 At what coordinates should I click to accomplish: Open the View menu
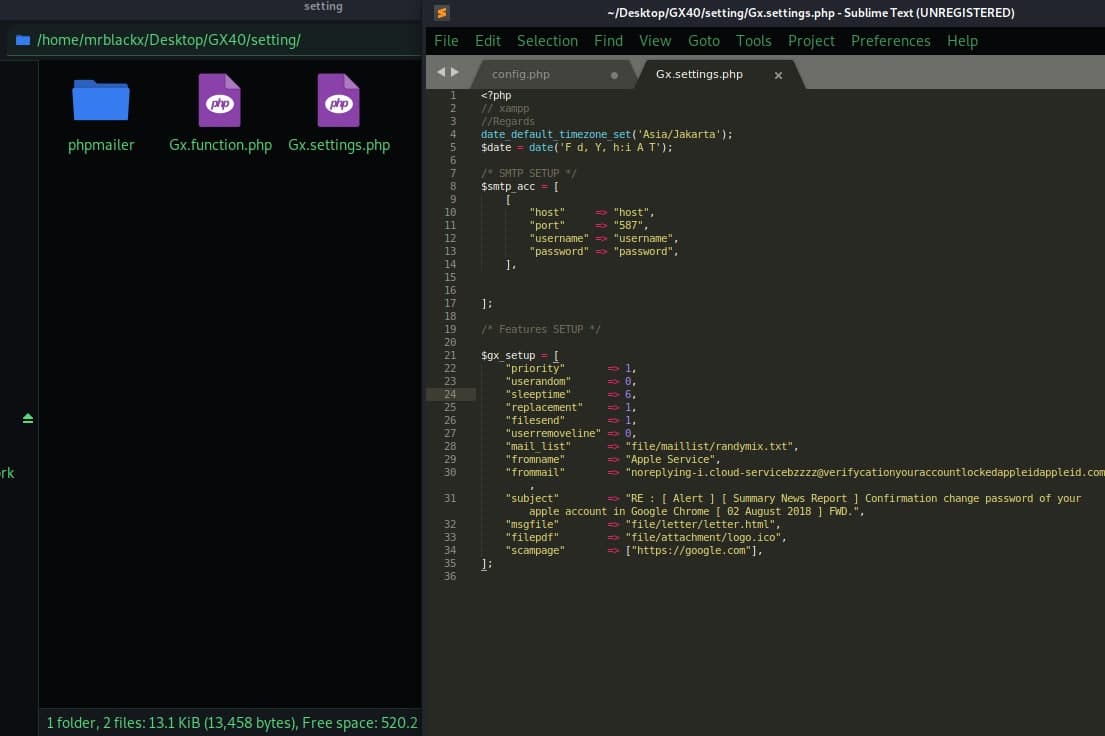click(655, 41)
